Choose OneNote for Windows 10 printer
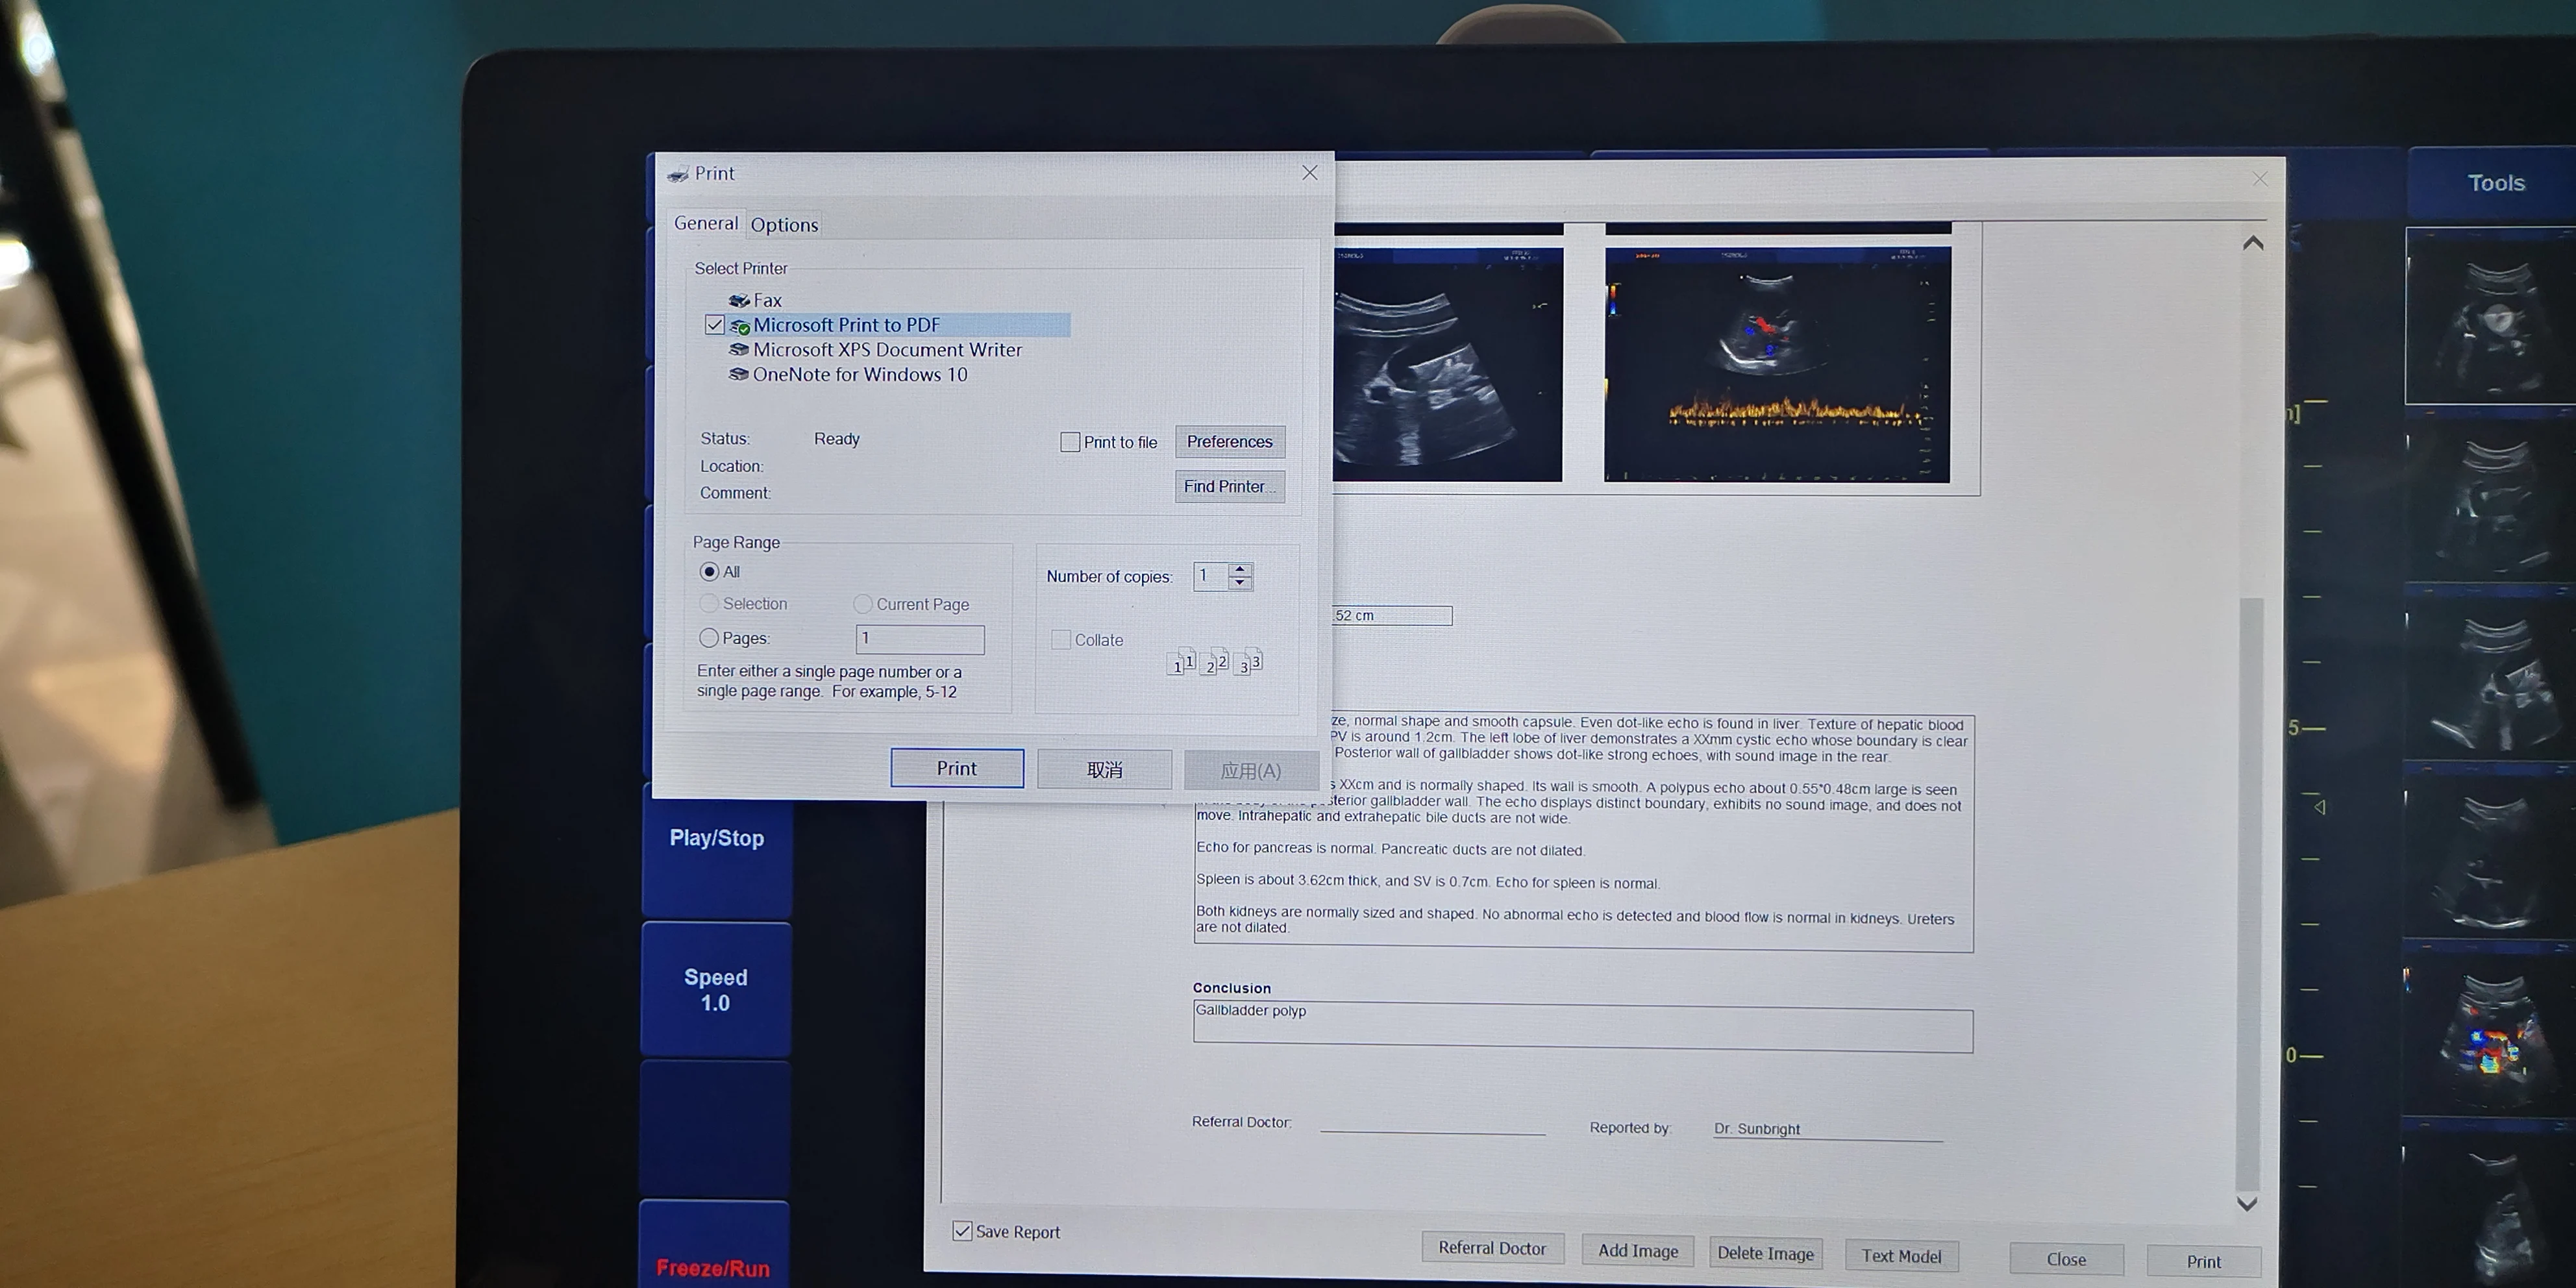The height and width of the screenshot is (1288, 2576). pyautogui.click(x=859, y=375)
